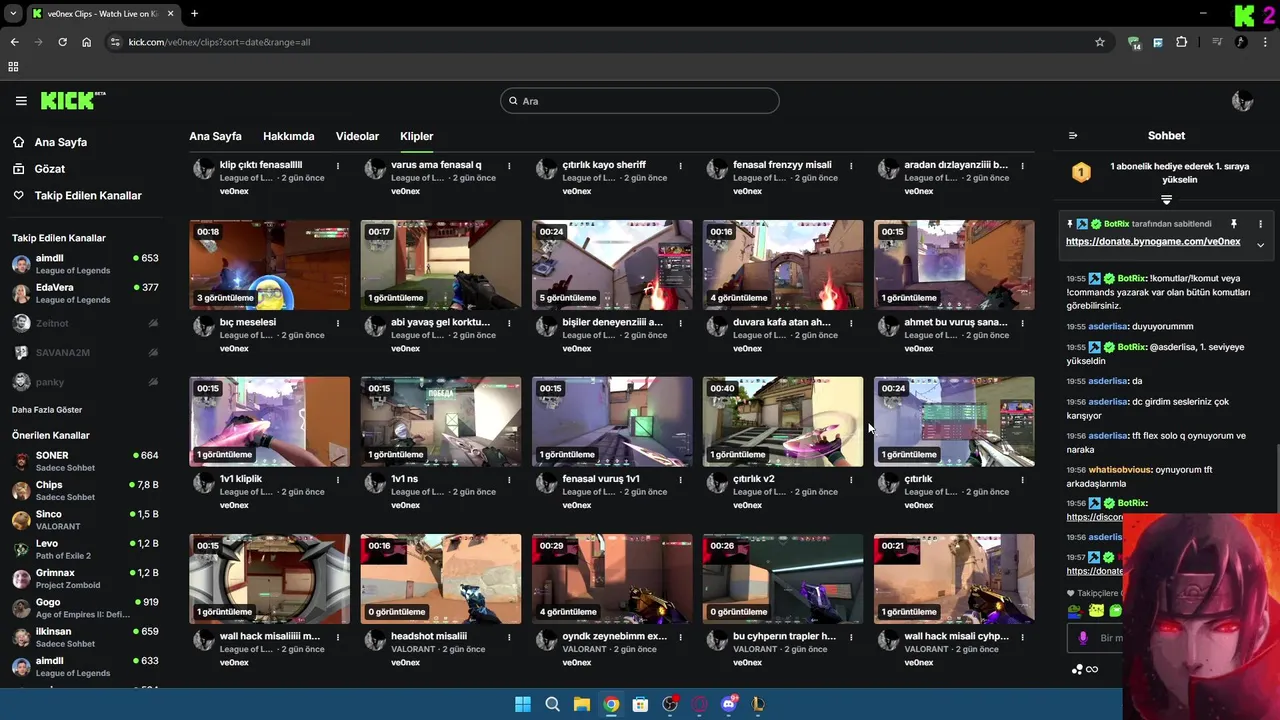The image size is (1280, 720).
Task: Reload the page in Chrome
Action: pos(62,42)
